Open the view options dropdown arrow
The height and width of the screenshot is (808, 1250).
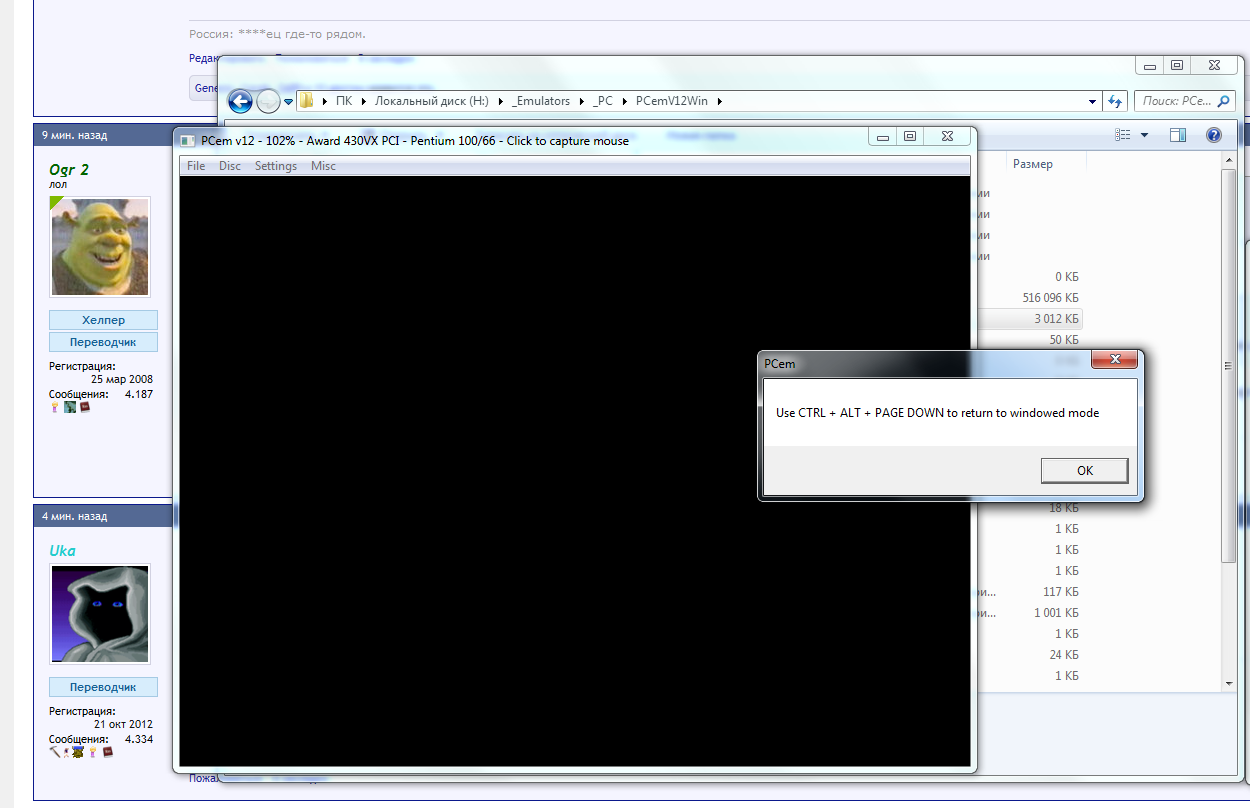1144,135
